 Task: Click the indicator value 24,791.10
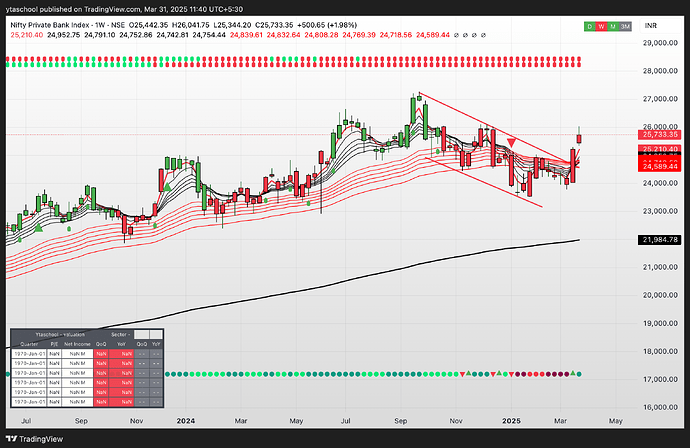click(x=101, y=35)
